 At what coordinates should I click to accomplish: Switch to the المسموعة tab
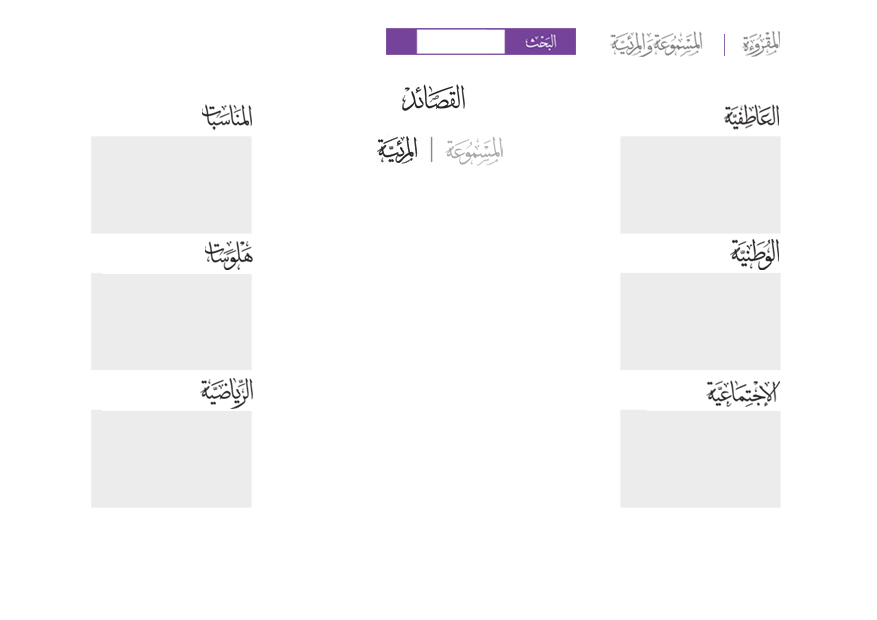tap(474, 150)
